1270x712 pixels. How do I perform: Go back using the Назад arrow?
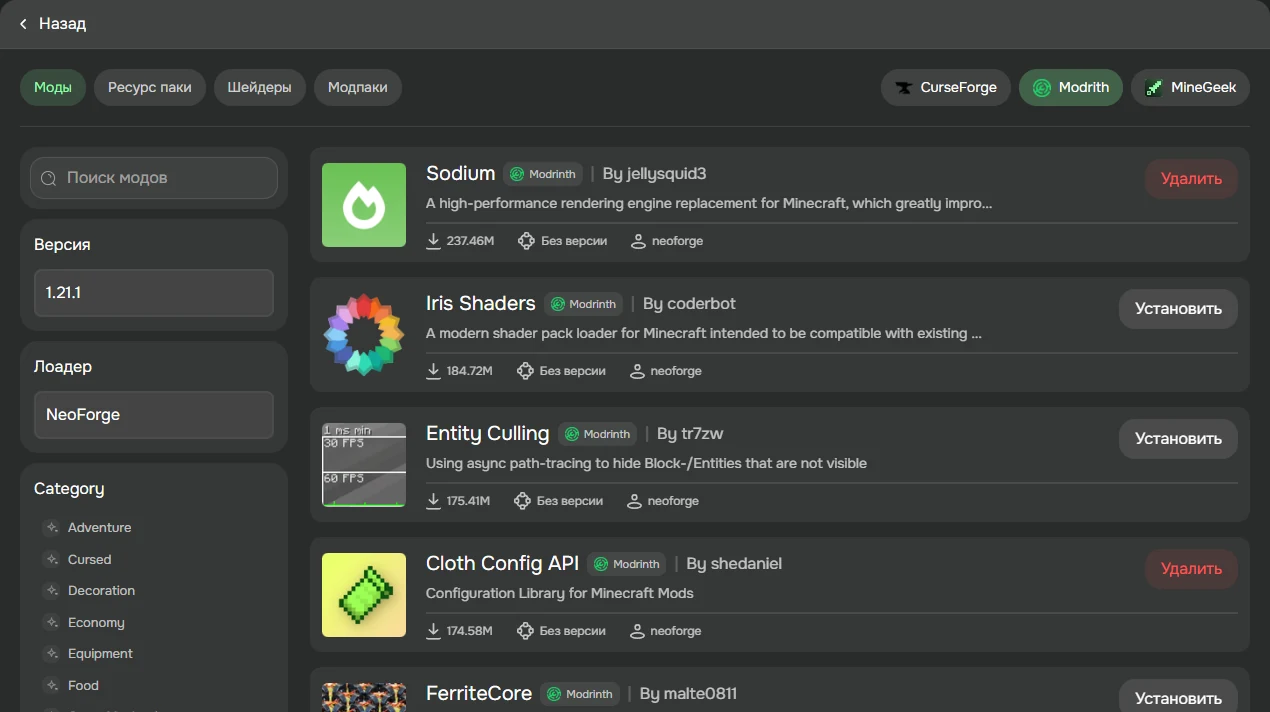23,24
